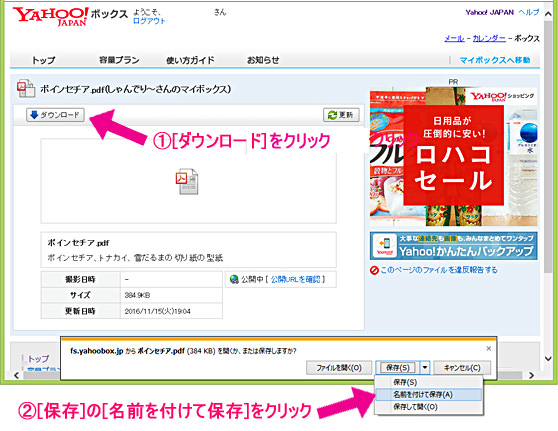Image resolution: width=558 pixels, height=431 pixels.
Task: Click the file size value 384.9KB
Action: click(x=137, y=295)
